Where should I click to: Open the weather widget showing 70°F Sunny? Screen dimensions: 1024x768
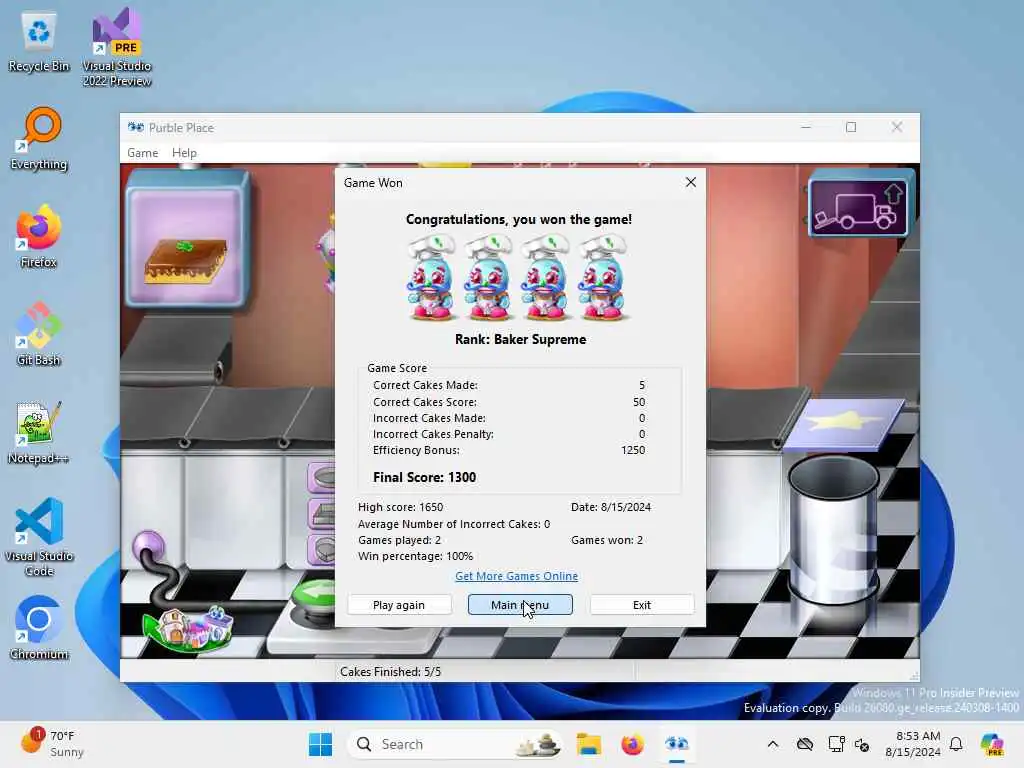[52, 744]
